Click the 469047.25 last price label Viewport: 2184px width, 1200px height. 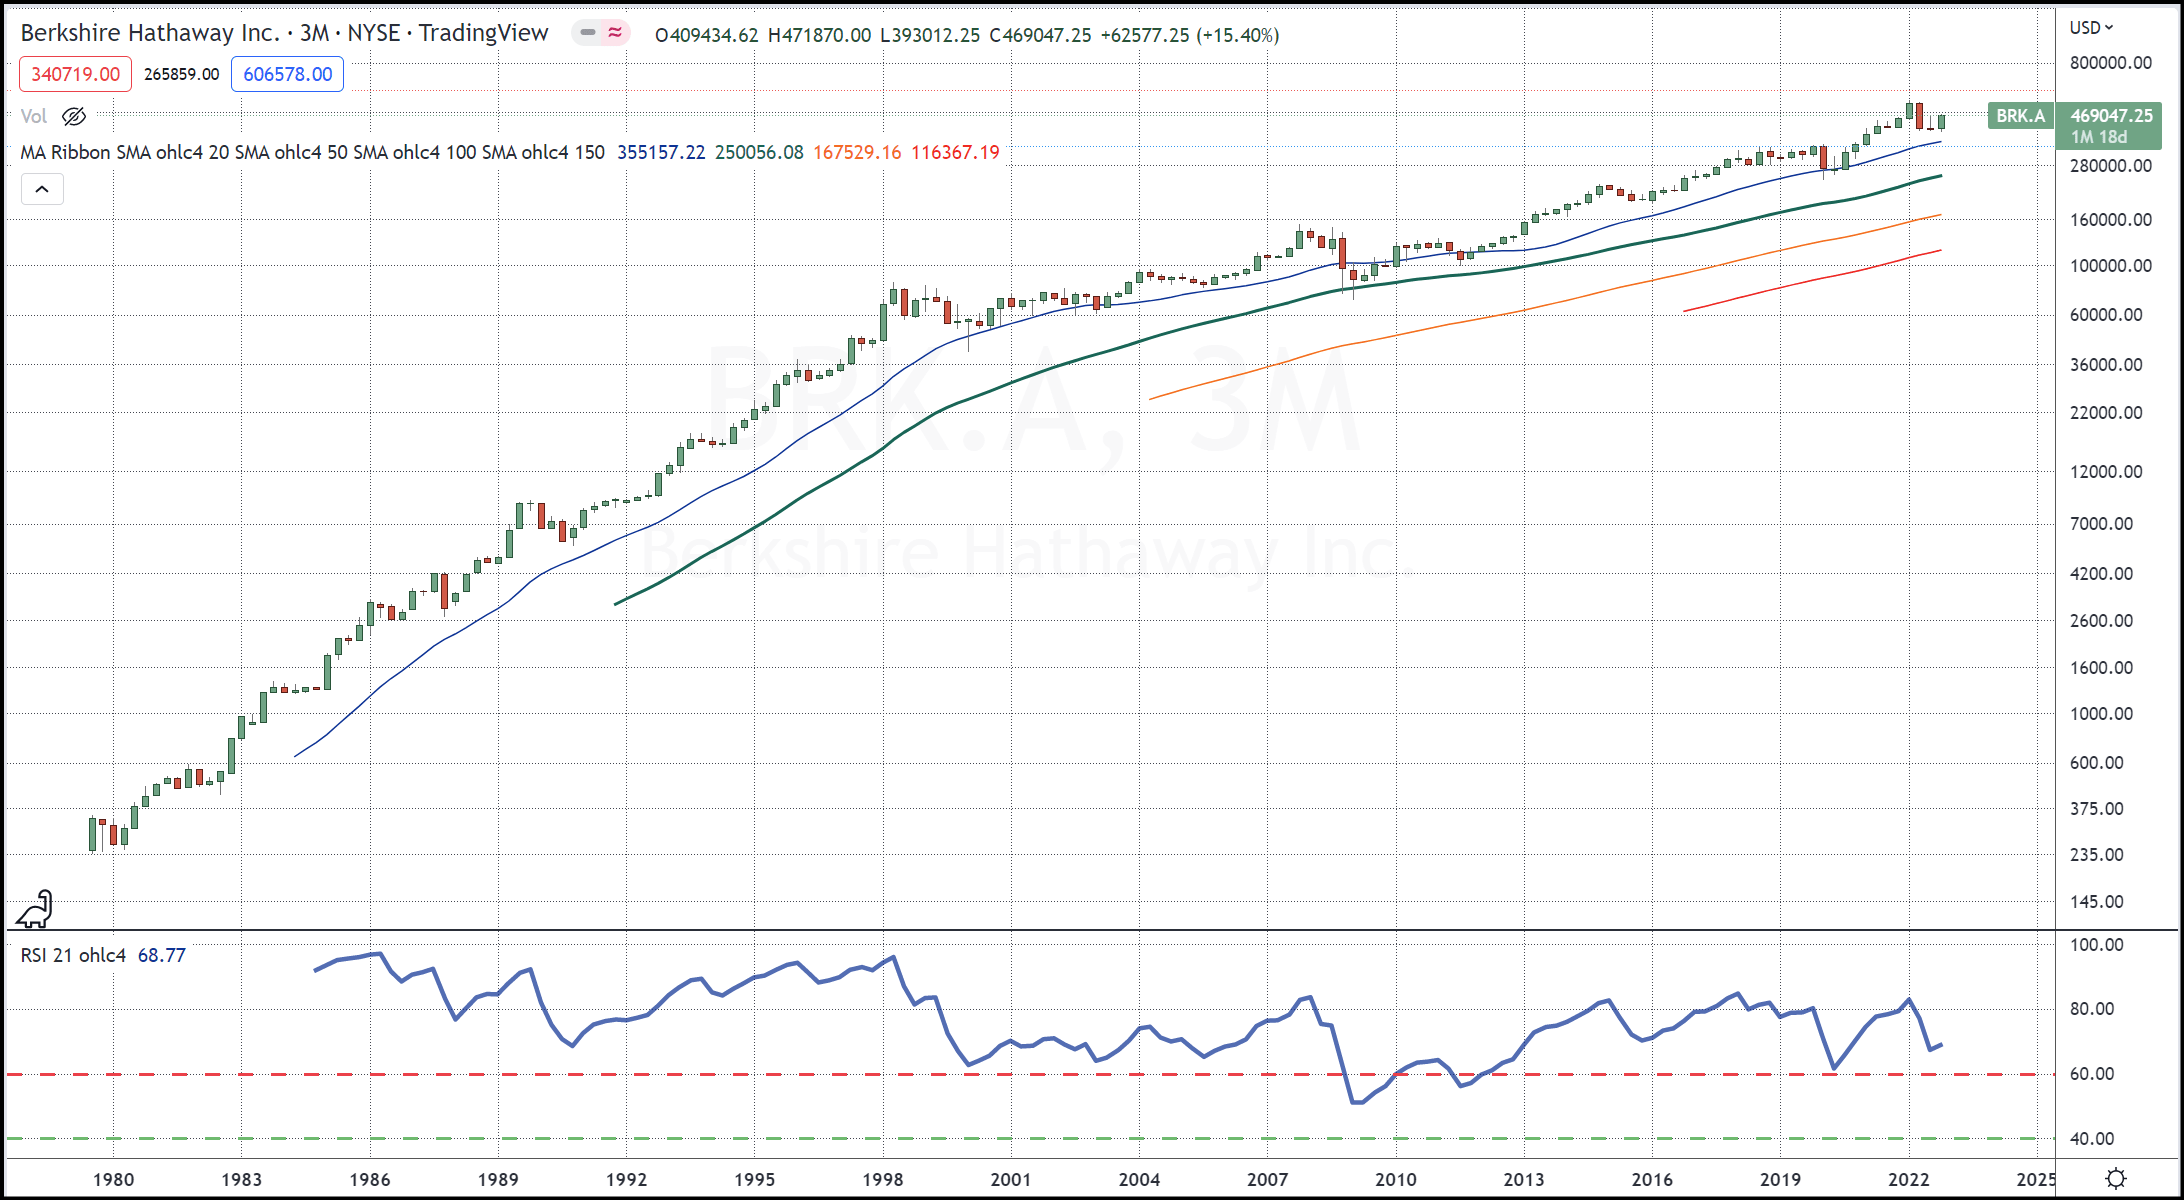click(2111, 116)
